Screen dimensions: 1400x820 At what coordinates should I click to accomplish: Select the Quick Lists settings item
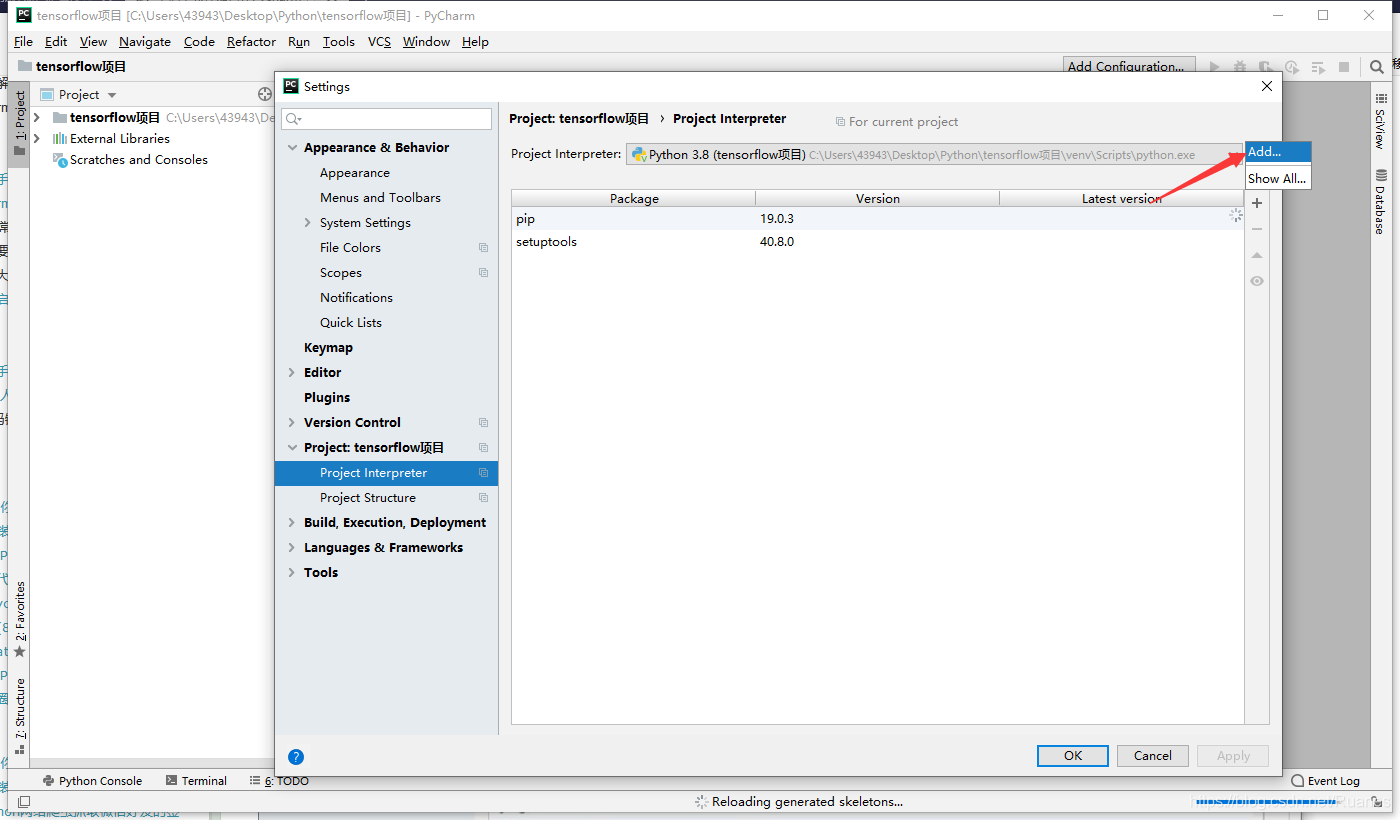pyautogui.click(x=351, y=323)
